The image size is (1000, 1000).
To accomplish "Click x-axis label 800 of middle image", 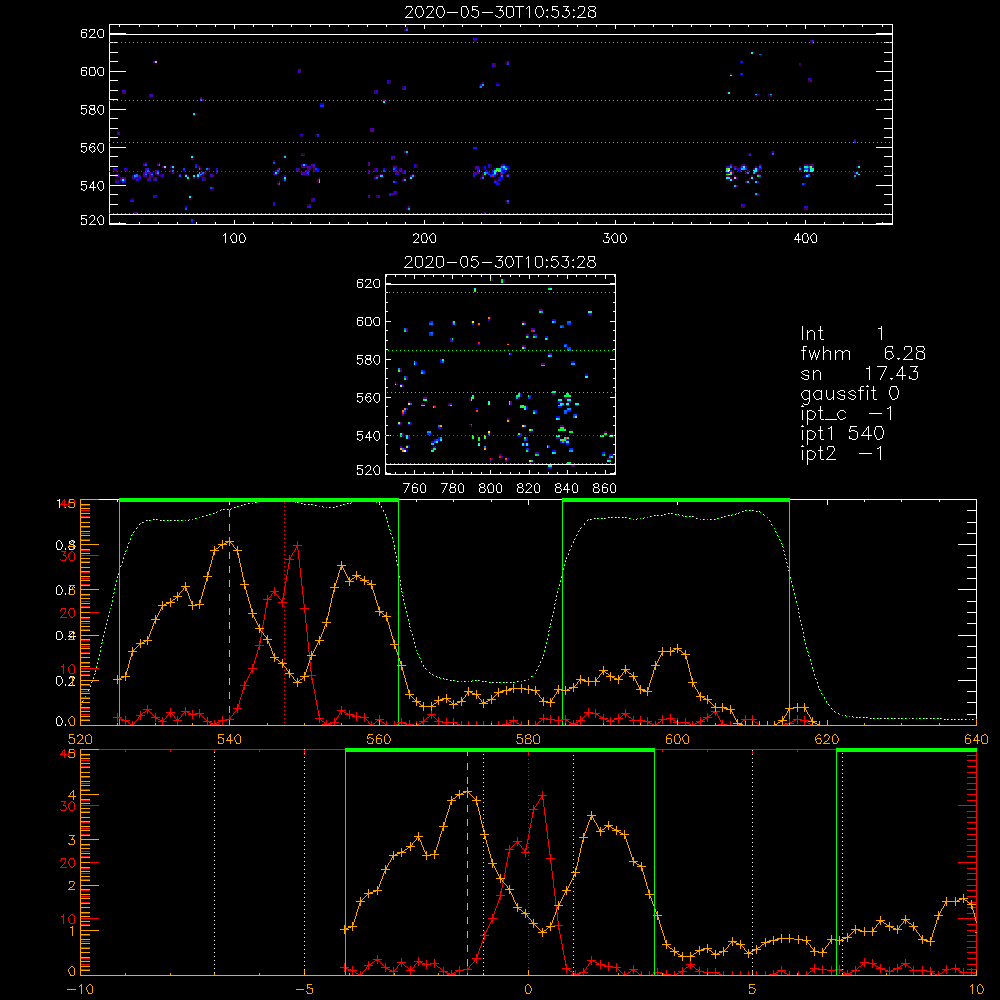I will (490, 489).
